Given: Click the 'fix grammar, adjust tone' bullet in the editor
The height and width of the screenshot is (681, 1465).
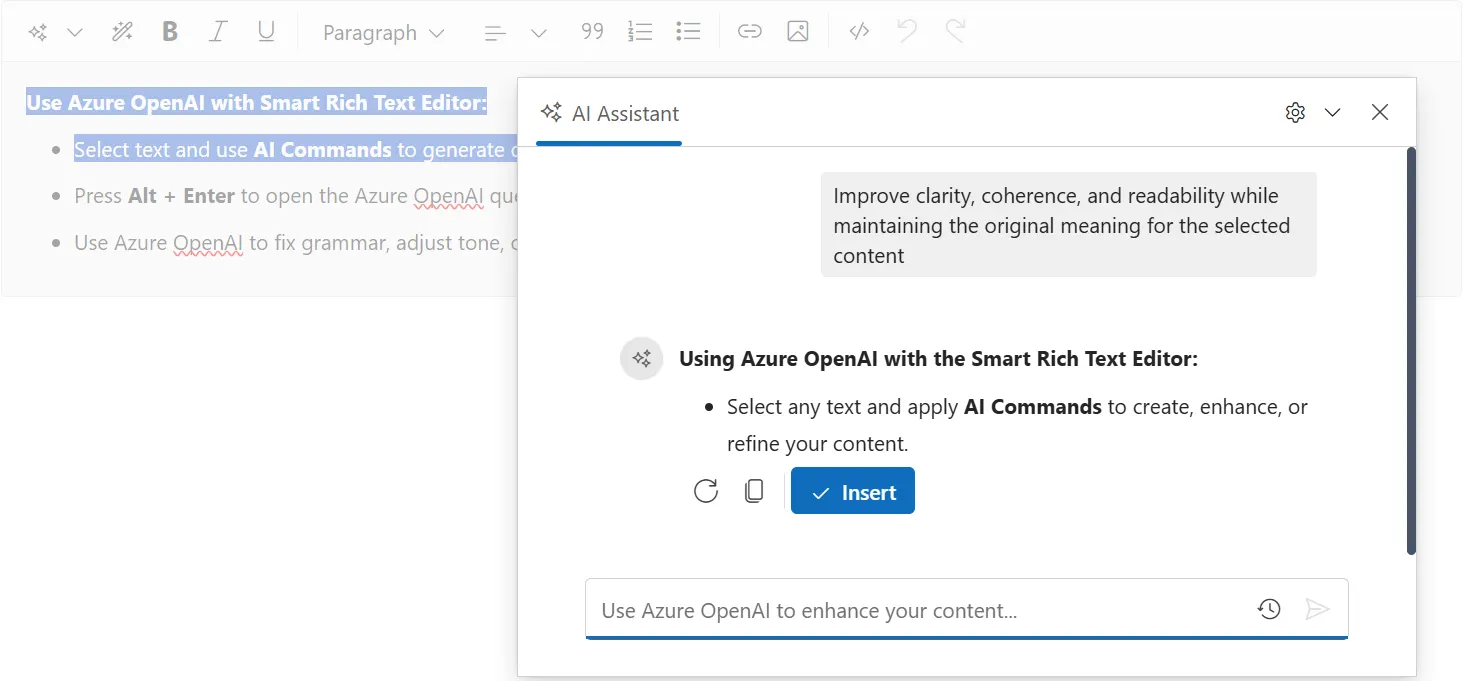Looking at the screenshot, I should (x=296, y=243).
